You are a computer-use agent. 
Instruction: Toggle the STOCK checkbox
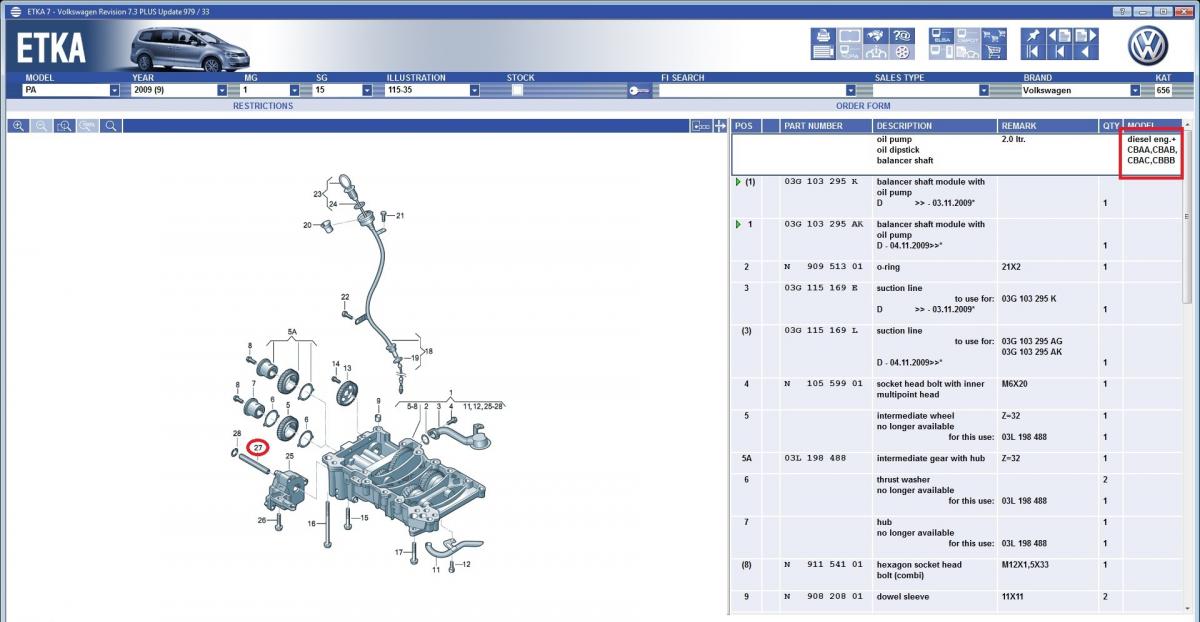(517, 90)
